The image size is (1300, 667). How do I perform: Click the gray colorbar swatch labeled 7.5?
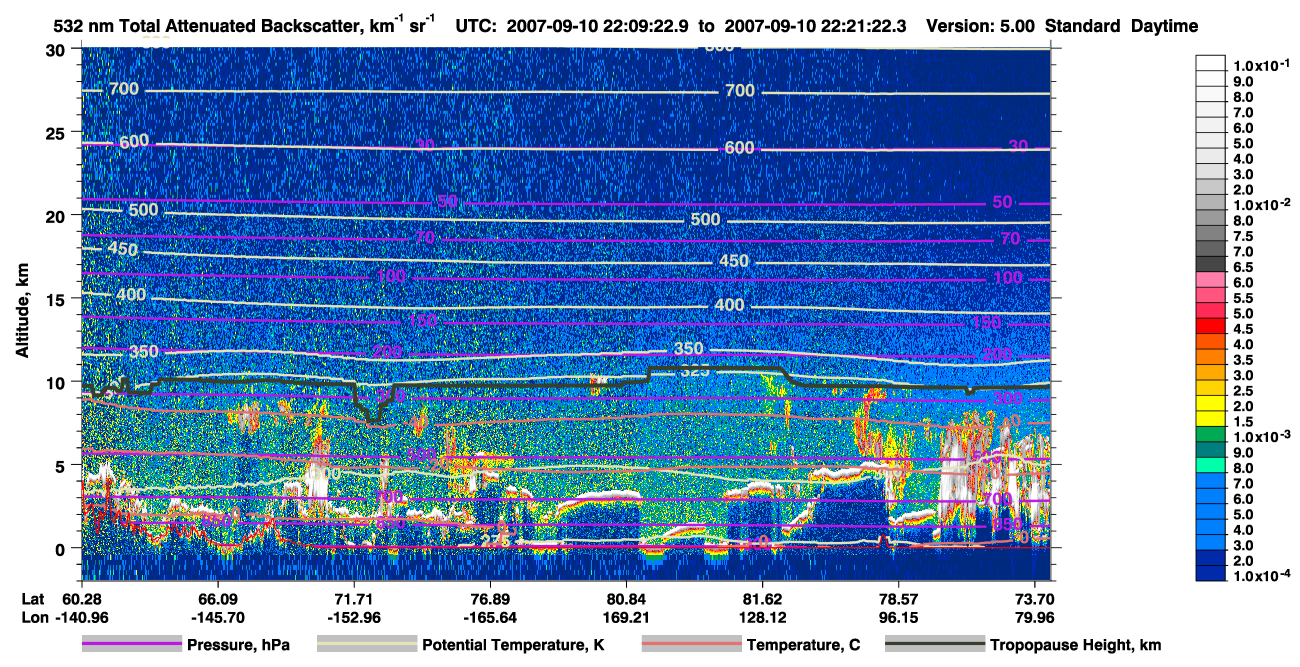pyautogui.click(x=1210, y=233)
